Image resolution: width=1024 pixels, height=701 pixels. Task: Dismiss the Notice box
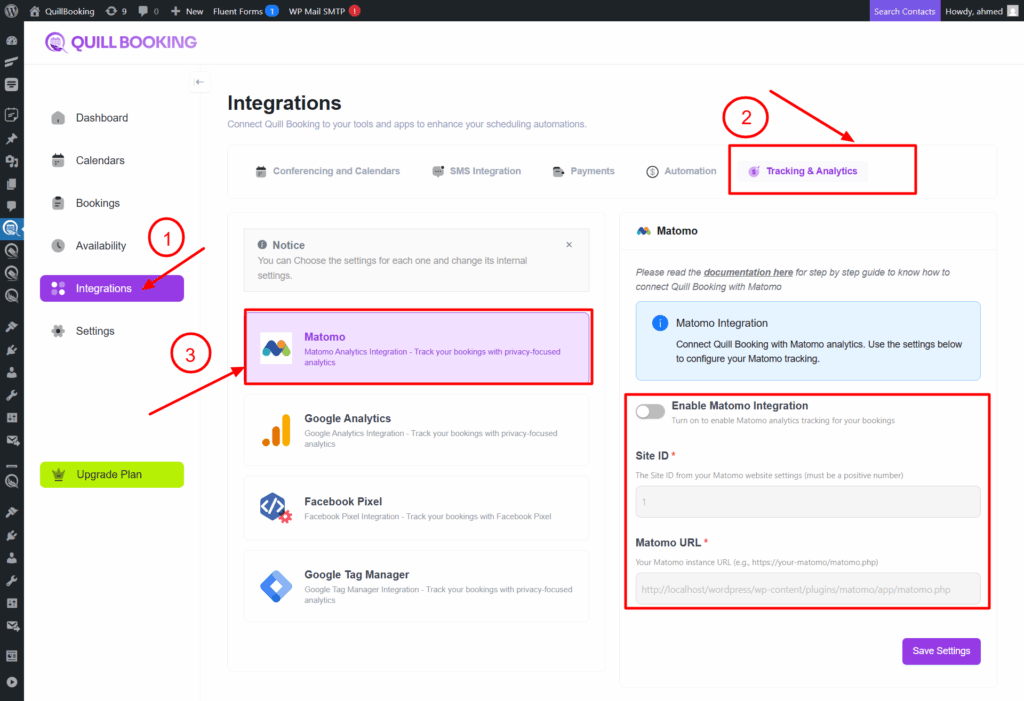coord(569,244)
